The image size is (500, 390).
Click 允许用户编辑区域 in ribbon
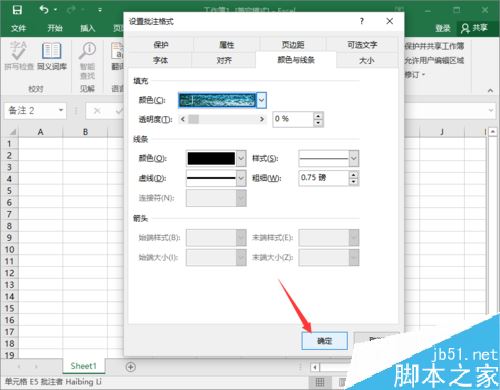click(434, 61)
